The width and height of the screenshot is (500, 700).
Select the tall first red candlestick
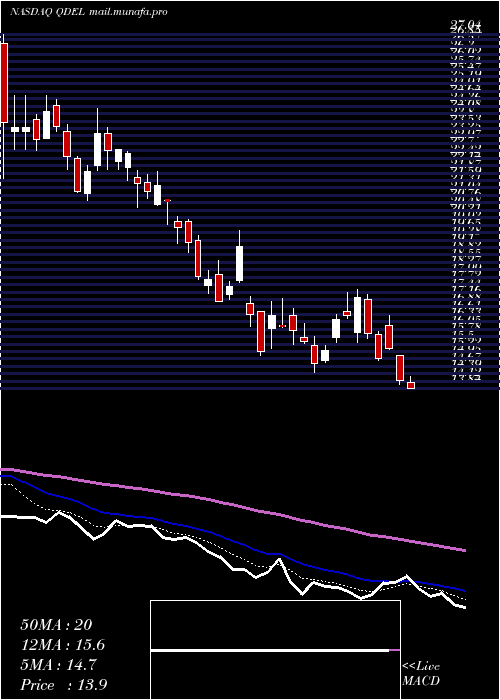click(x=4, y=83)
